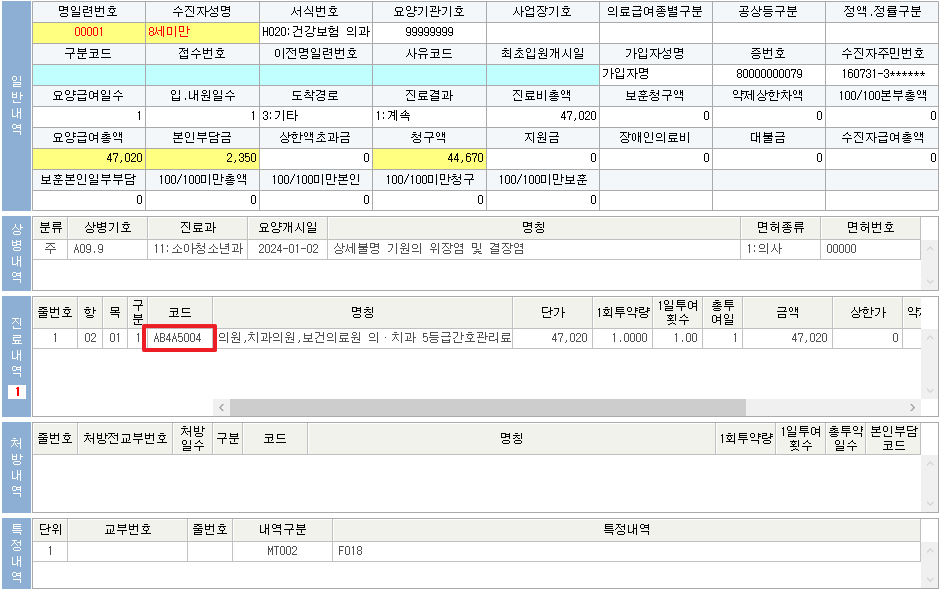
Task: Select the 상병내역 side tab
Action: [x=16, y=254]
